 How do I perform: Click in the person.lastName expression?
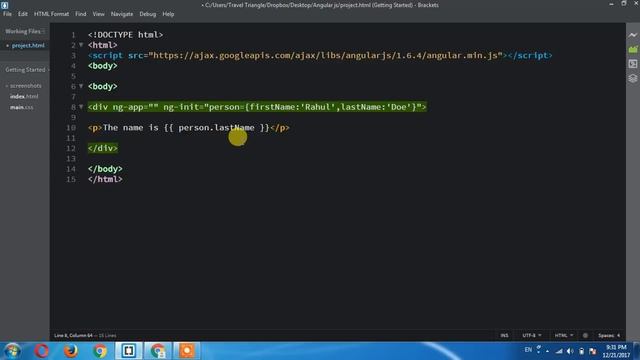click(x=216, y=128)
